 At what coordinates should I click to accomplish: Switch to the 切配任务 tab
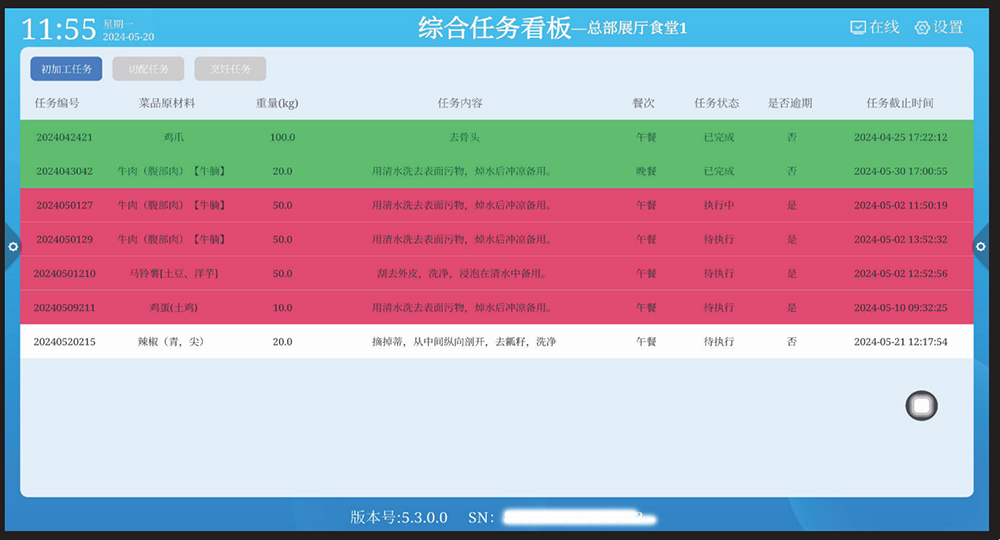click(x=149, y=69)
